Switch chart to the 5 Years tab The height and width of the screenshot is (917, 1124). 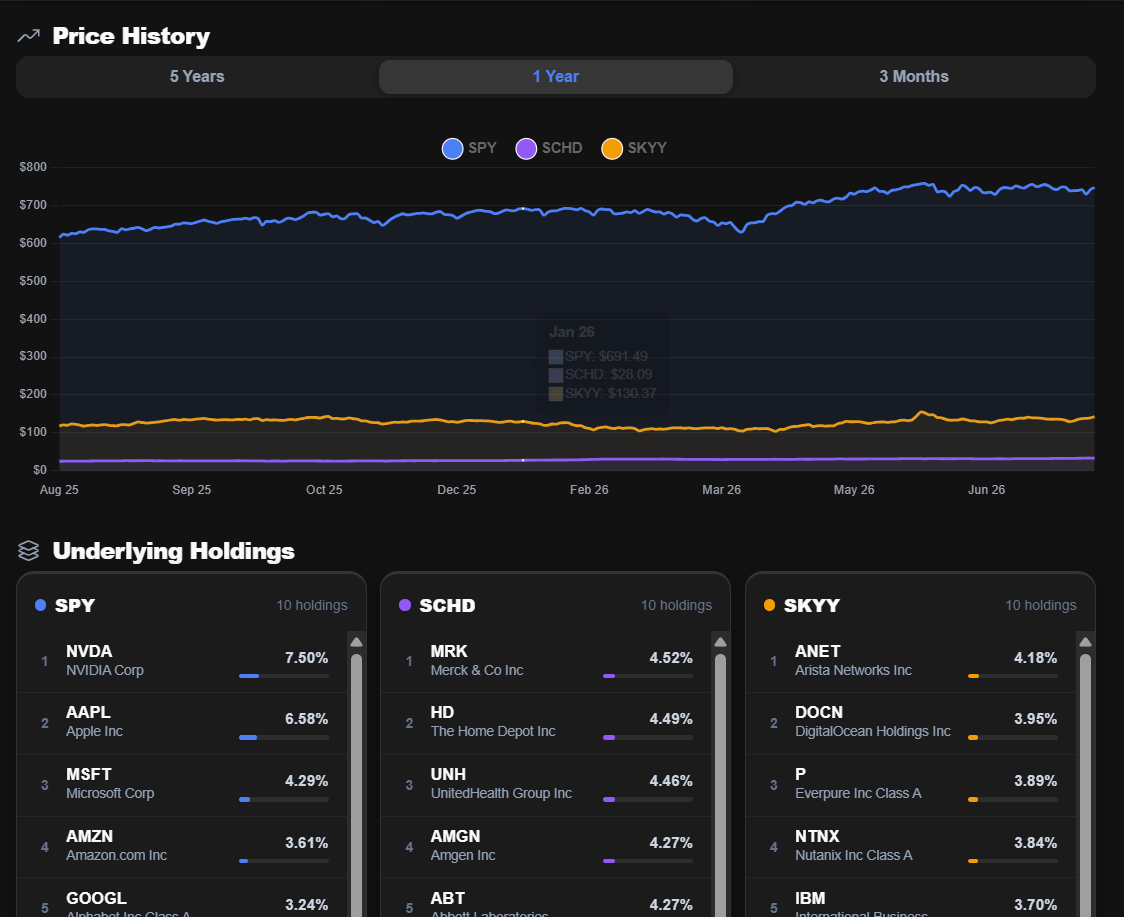[x=197, y=77]
